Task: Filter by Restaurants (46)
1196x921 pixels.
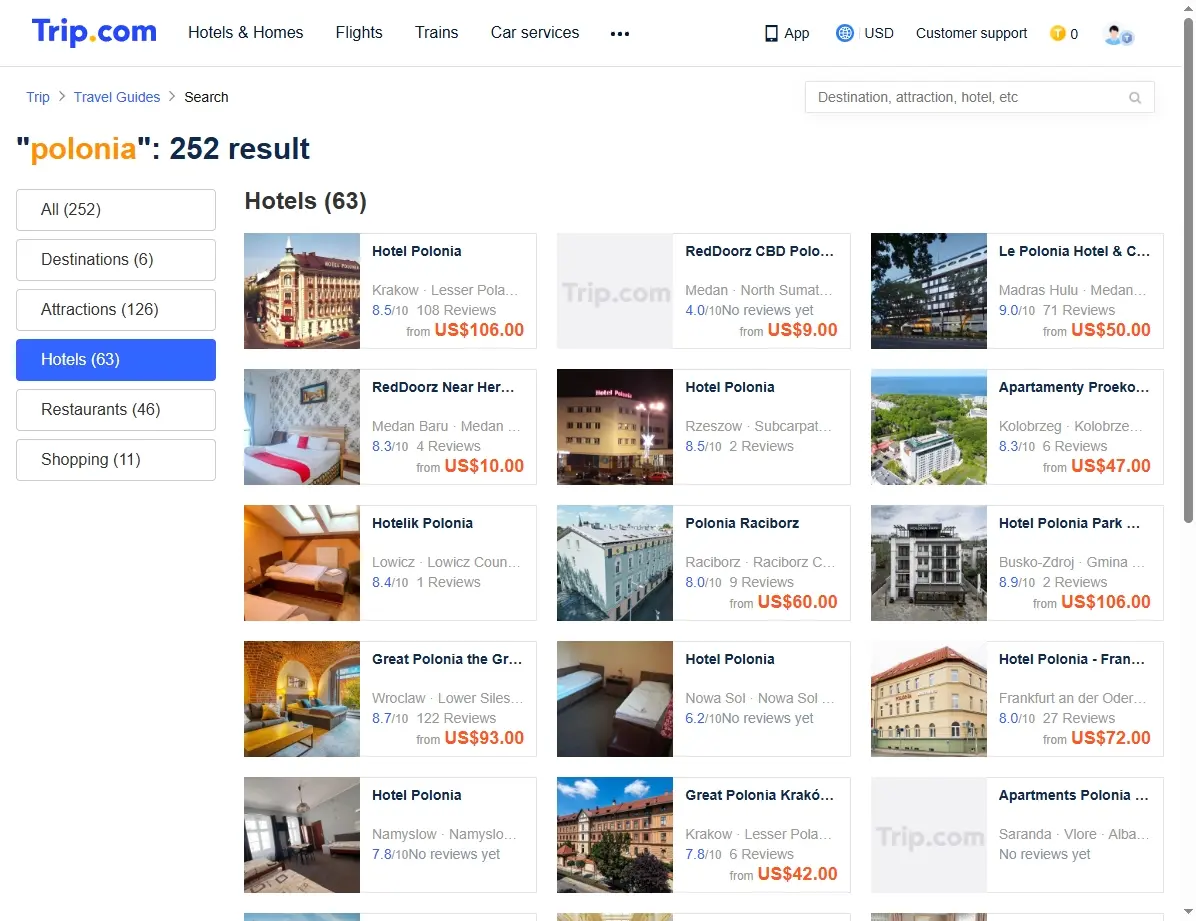Action: [x=116, y=410]
